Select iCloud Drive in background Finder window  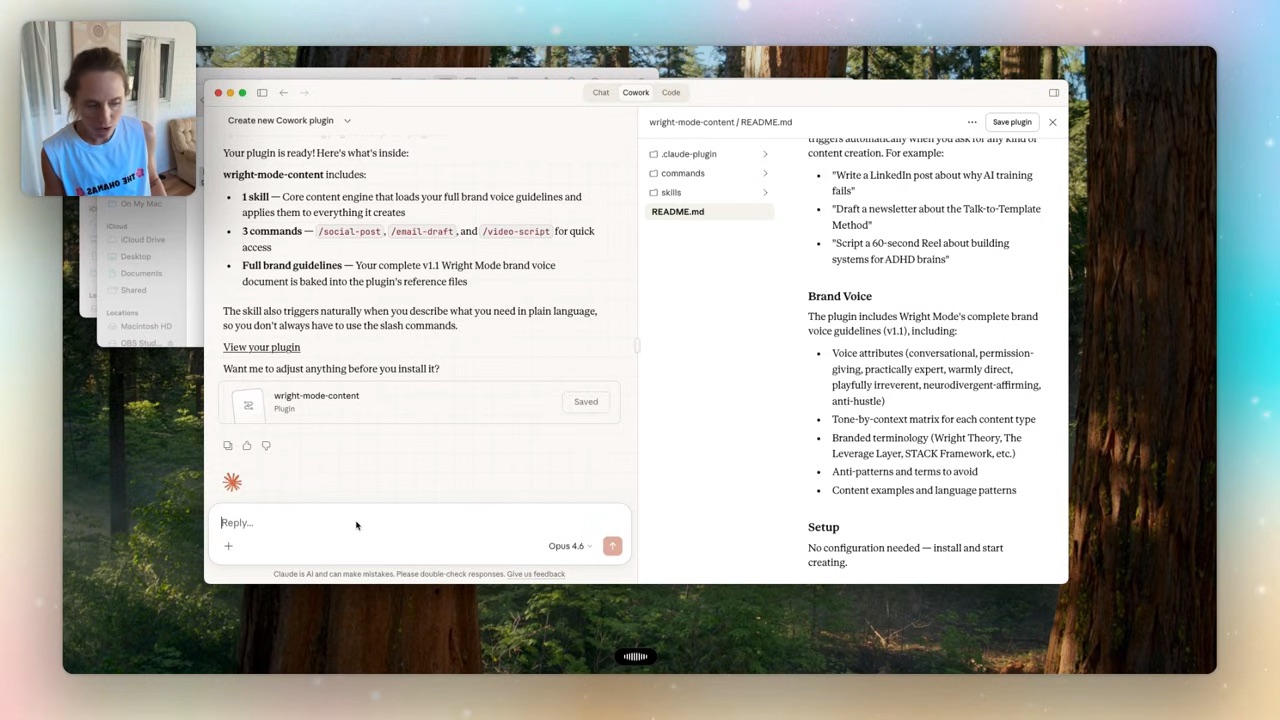click(143, 240)
